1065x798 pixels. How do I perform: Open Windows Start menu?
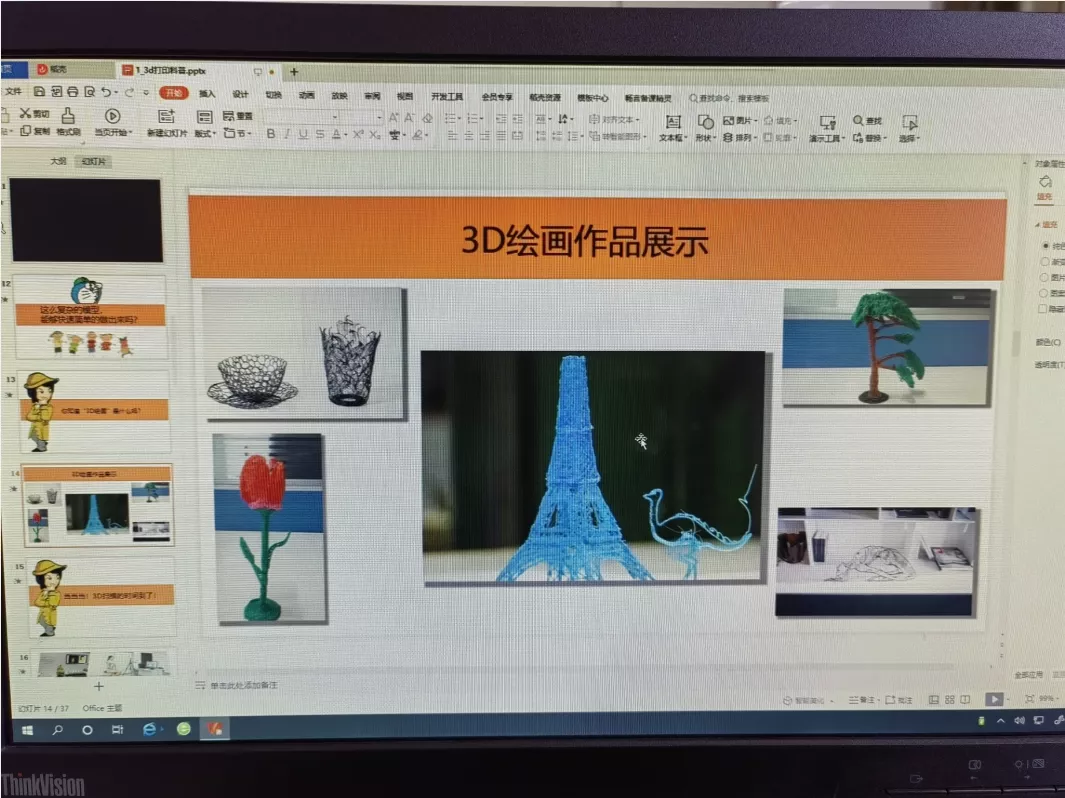(27, 730)
